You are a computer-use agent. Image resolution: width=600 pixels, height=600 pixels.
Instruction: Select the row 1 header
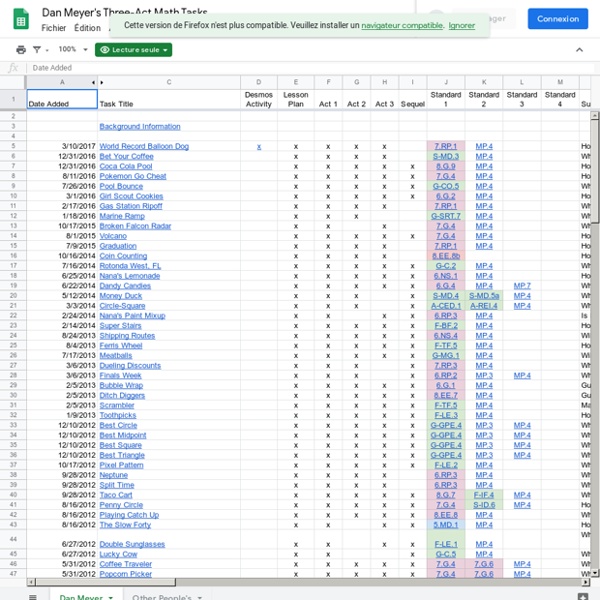coord(13,99)
